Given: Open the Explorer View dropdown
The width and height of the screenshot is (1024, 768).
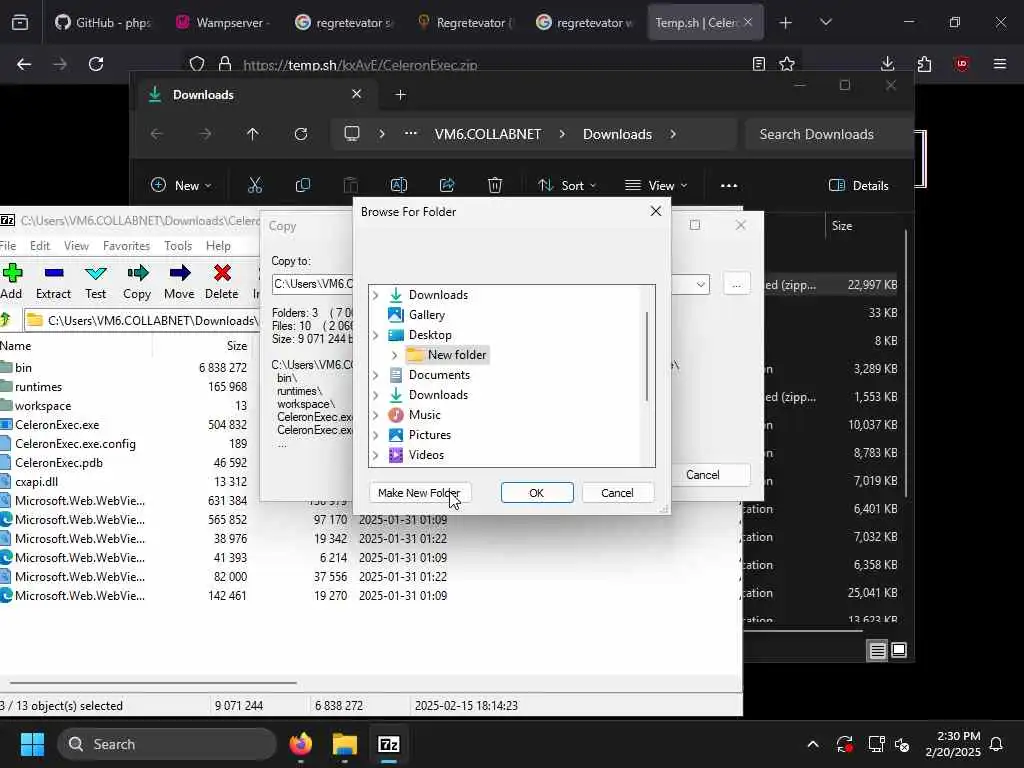Looking at the screenshot, I should 656,185.
